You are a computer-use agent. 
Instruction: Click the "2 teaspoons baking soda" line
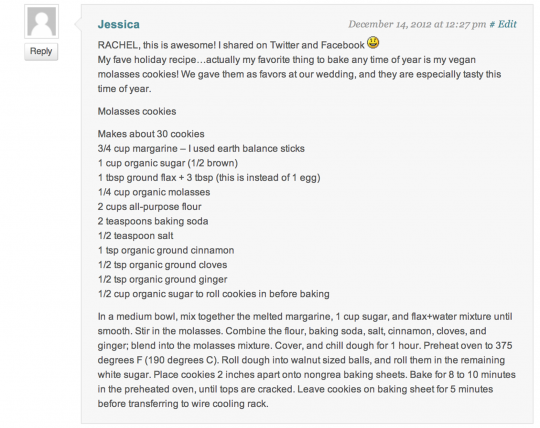[x=153, y=221]
